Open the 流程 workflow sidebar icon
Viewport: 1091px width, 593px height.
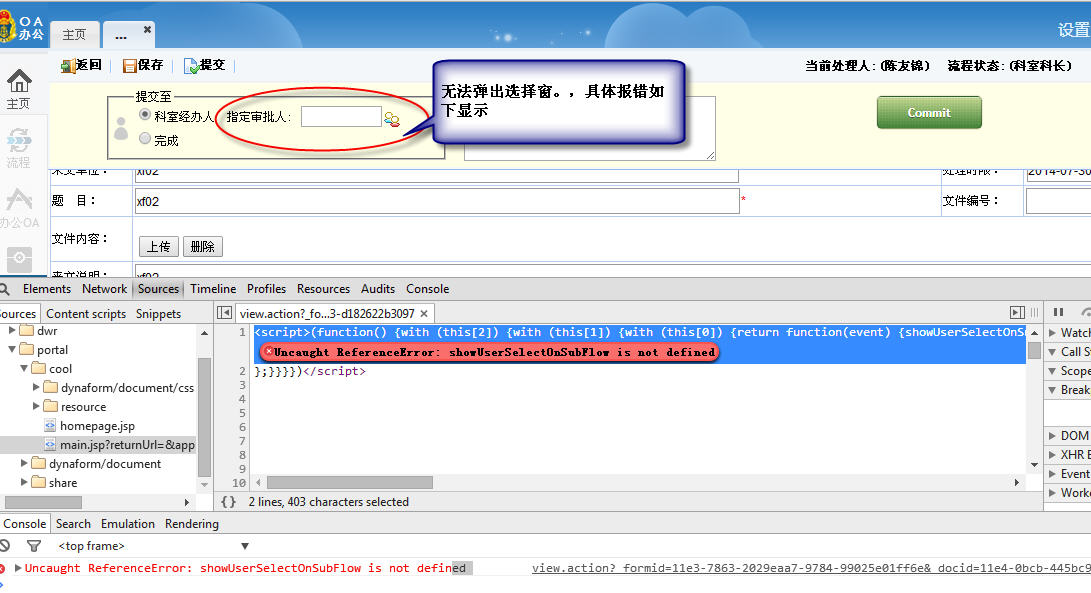(x=19, y=148)
